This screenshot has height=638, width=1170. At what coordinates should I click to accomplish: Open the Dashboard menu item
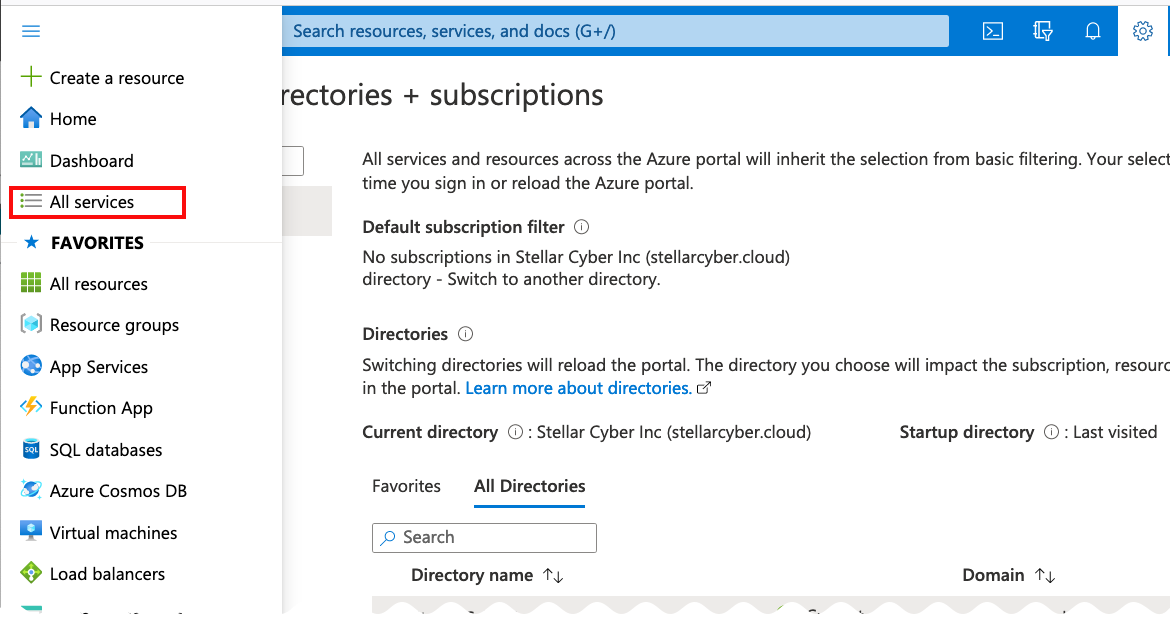[x=91, y=161]
